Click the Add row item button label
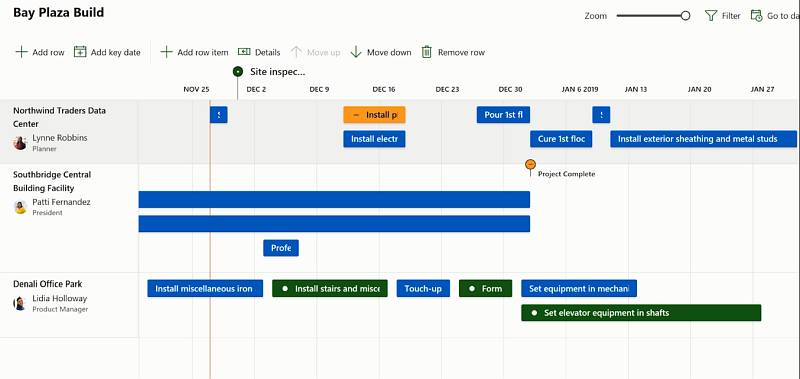The height and width of the screenshot is (379, 800). (203, 52)
